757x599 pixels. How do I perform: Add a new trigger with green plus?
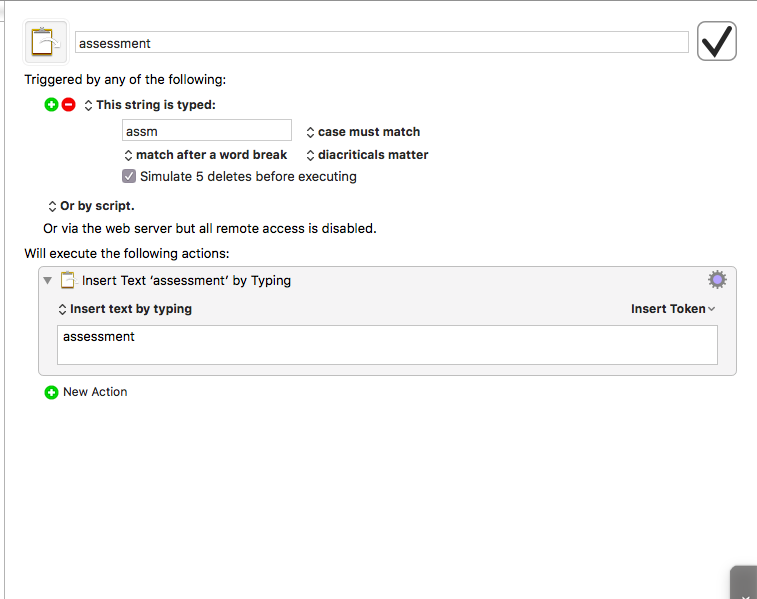pyautogui.click(x=51, y=105)
